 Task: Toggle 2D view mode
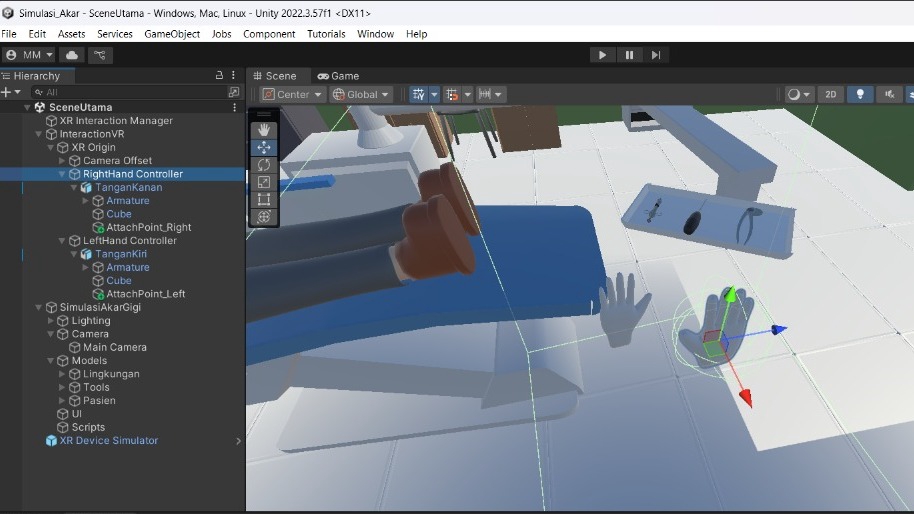click(x=829, y=94)
